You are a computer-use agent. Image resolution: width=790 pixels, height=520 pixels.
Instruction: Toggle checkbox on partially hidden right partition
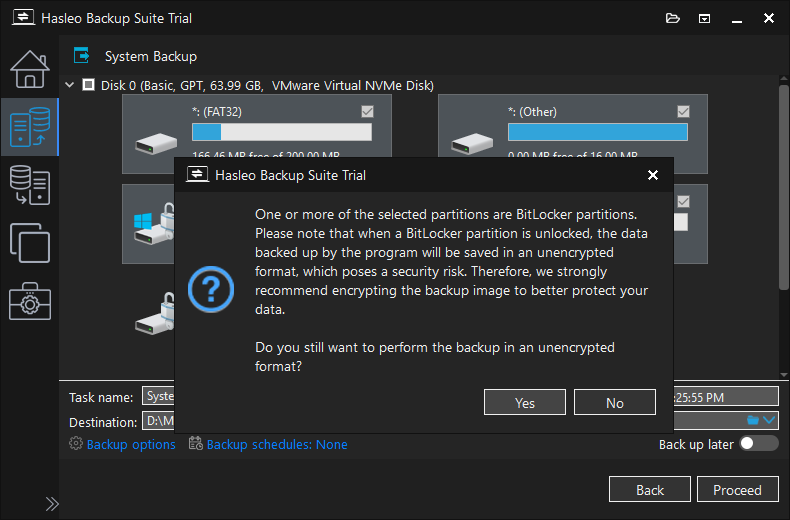click(683, 202)
